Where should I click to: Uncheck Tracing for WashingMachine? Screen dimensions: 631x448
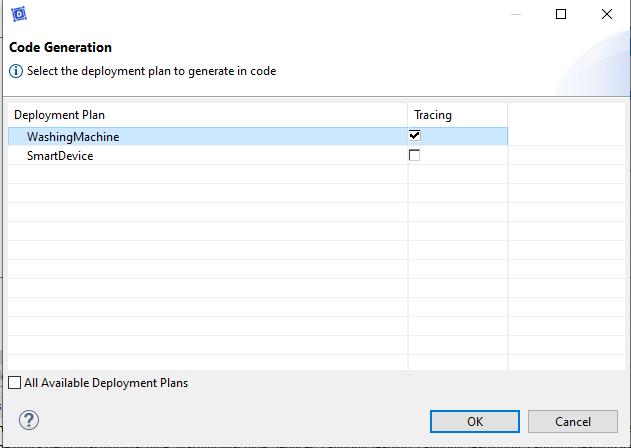click(x=414, y=136)
